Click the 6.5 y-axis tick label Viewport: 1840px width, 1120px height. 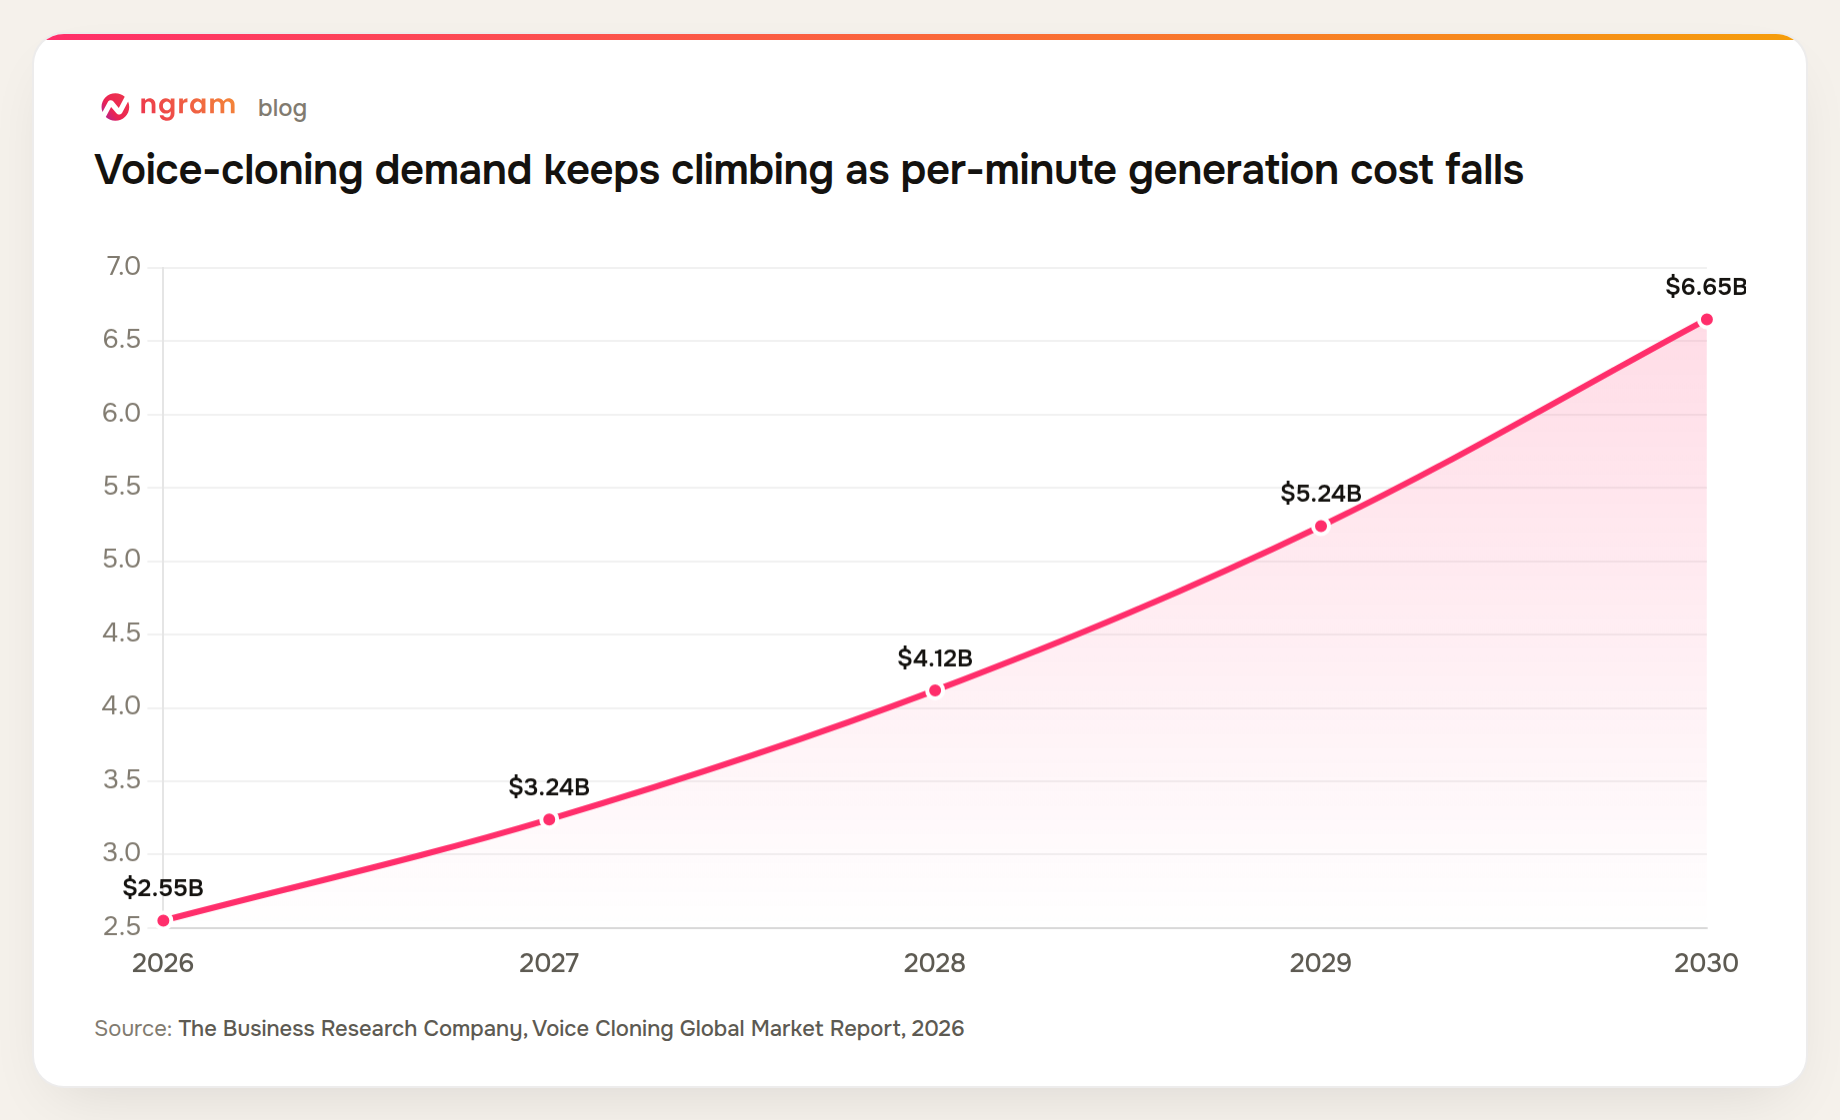point(122,339)
